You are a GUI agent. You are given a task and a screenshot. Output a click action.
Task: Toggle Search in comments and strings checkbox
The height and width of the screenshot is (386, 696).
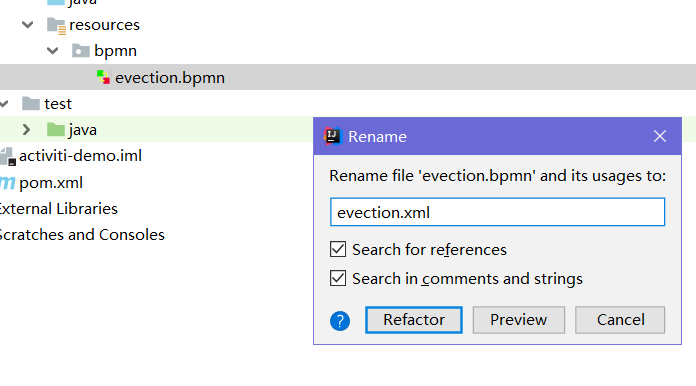click(338, 278)
